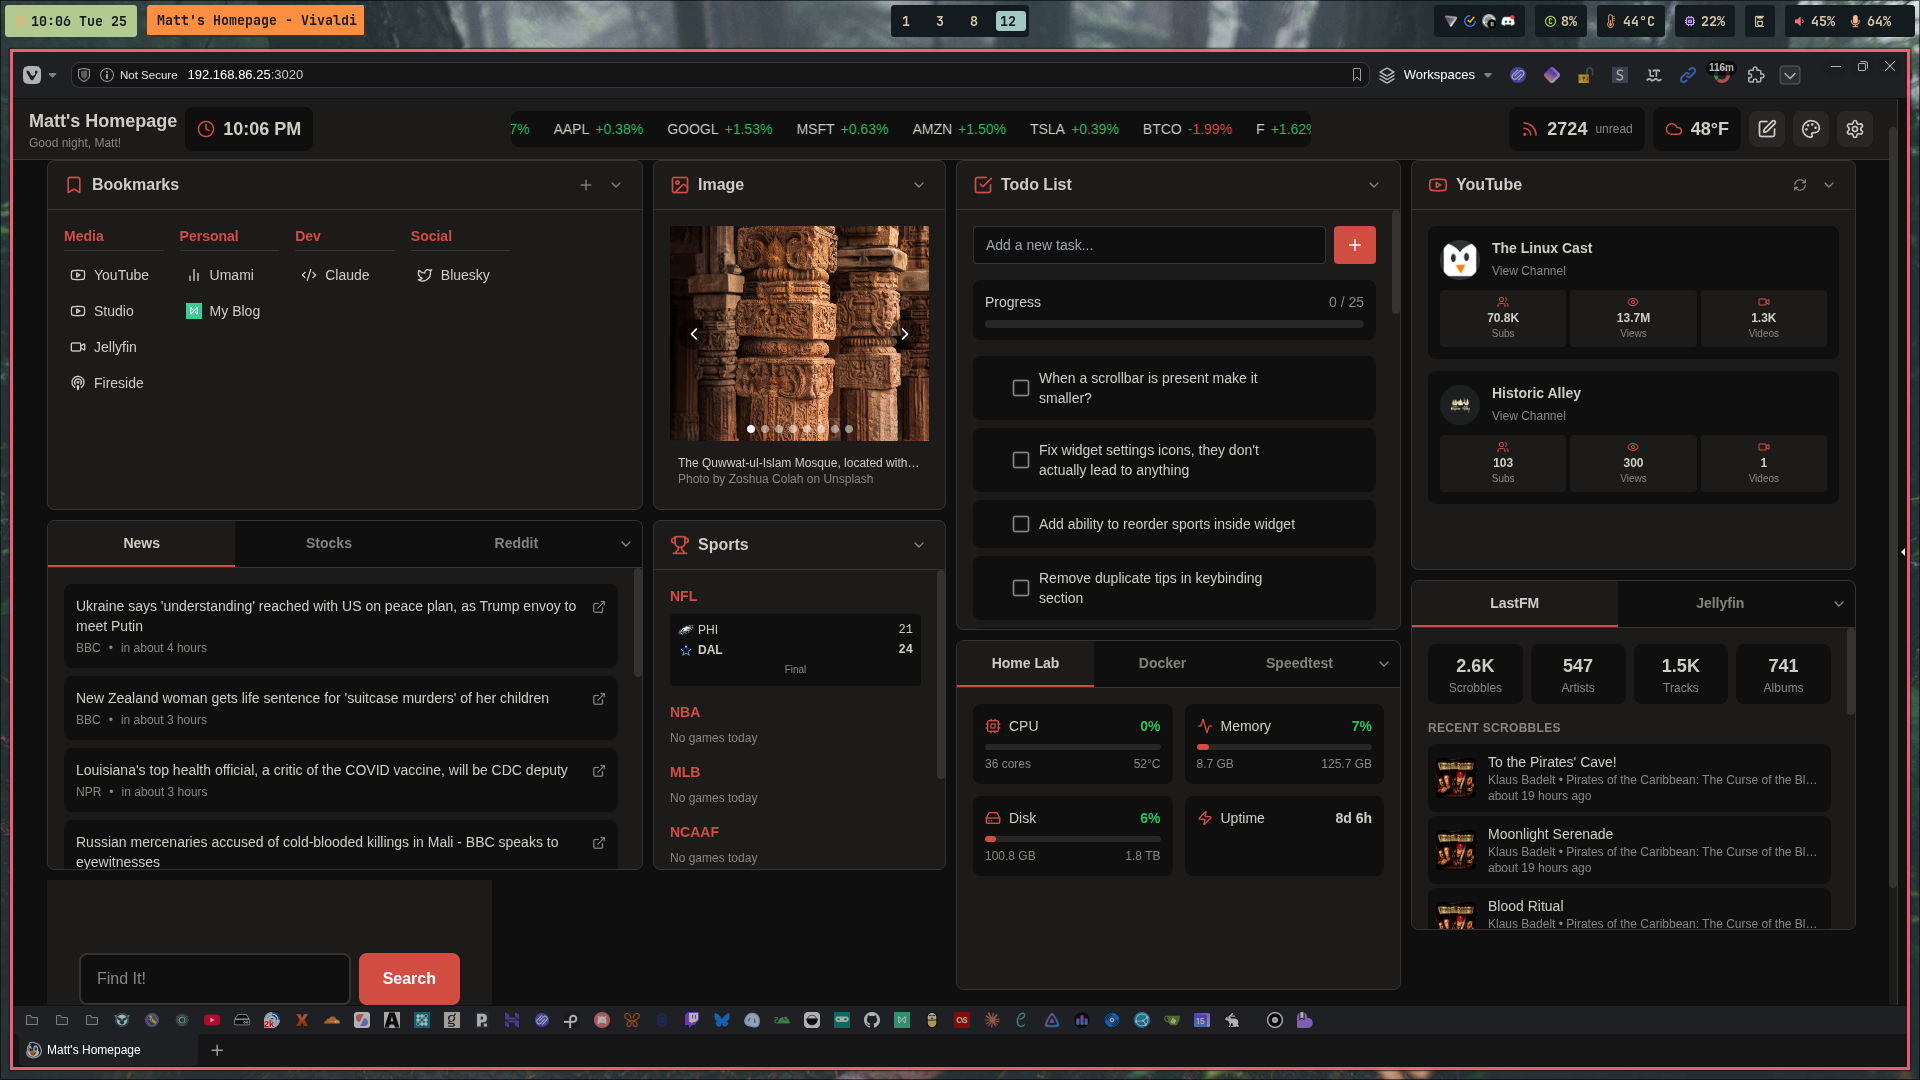Screen dimensions: 1920x1080
Task: Check off the scrollbar smaller todo item
Action: (1020, 388)
